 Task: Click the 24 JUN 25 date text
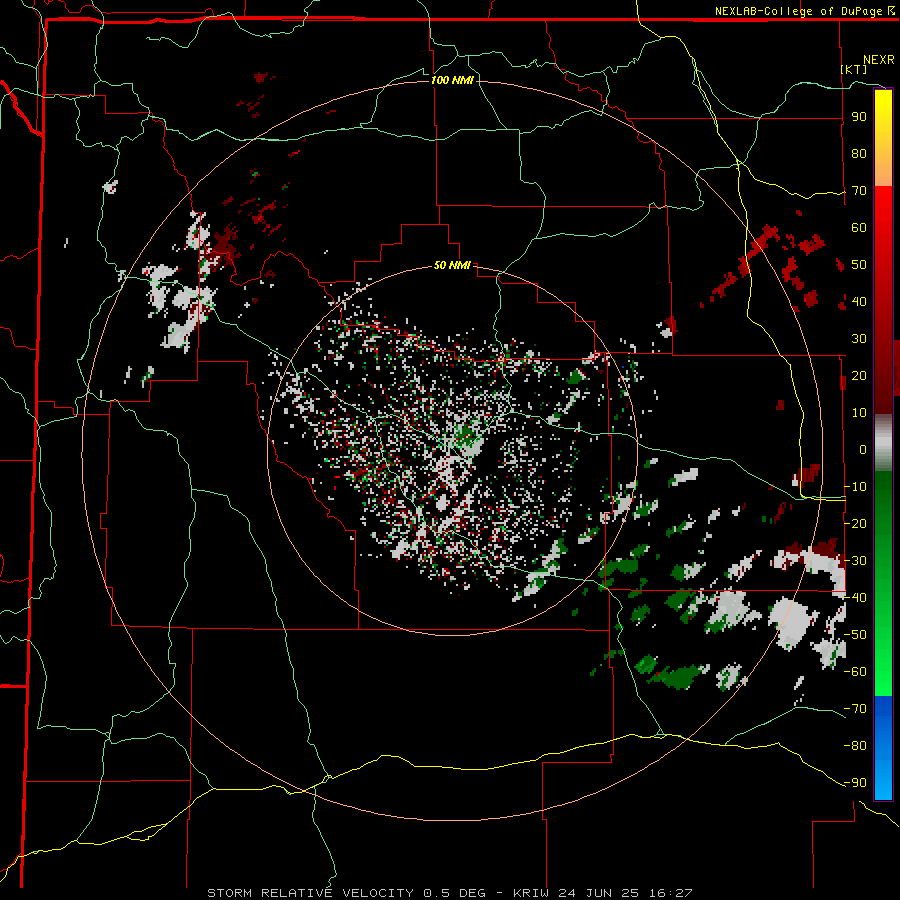[599, 893]
